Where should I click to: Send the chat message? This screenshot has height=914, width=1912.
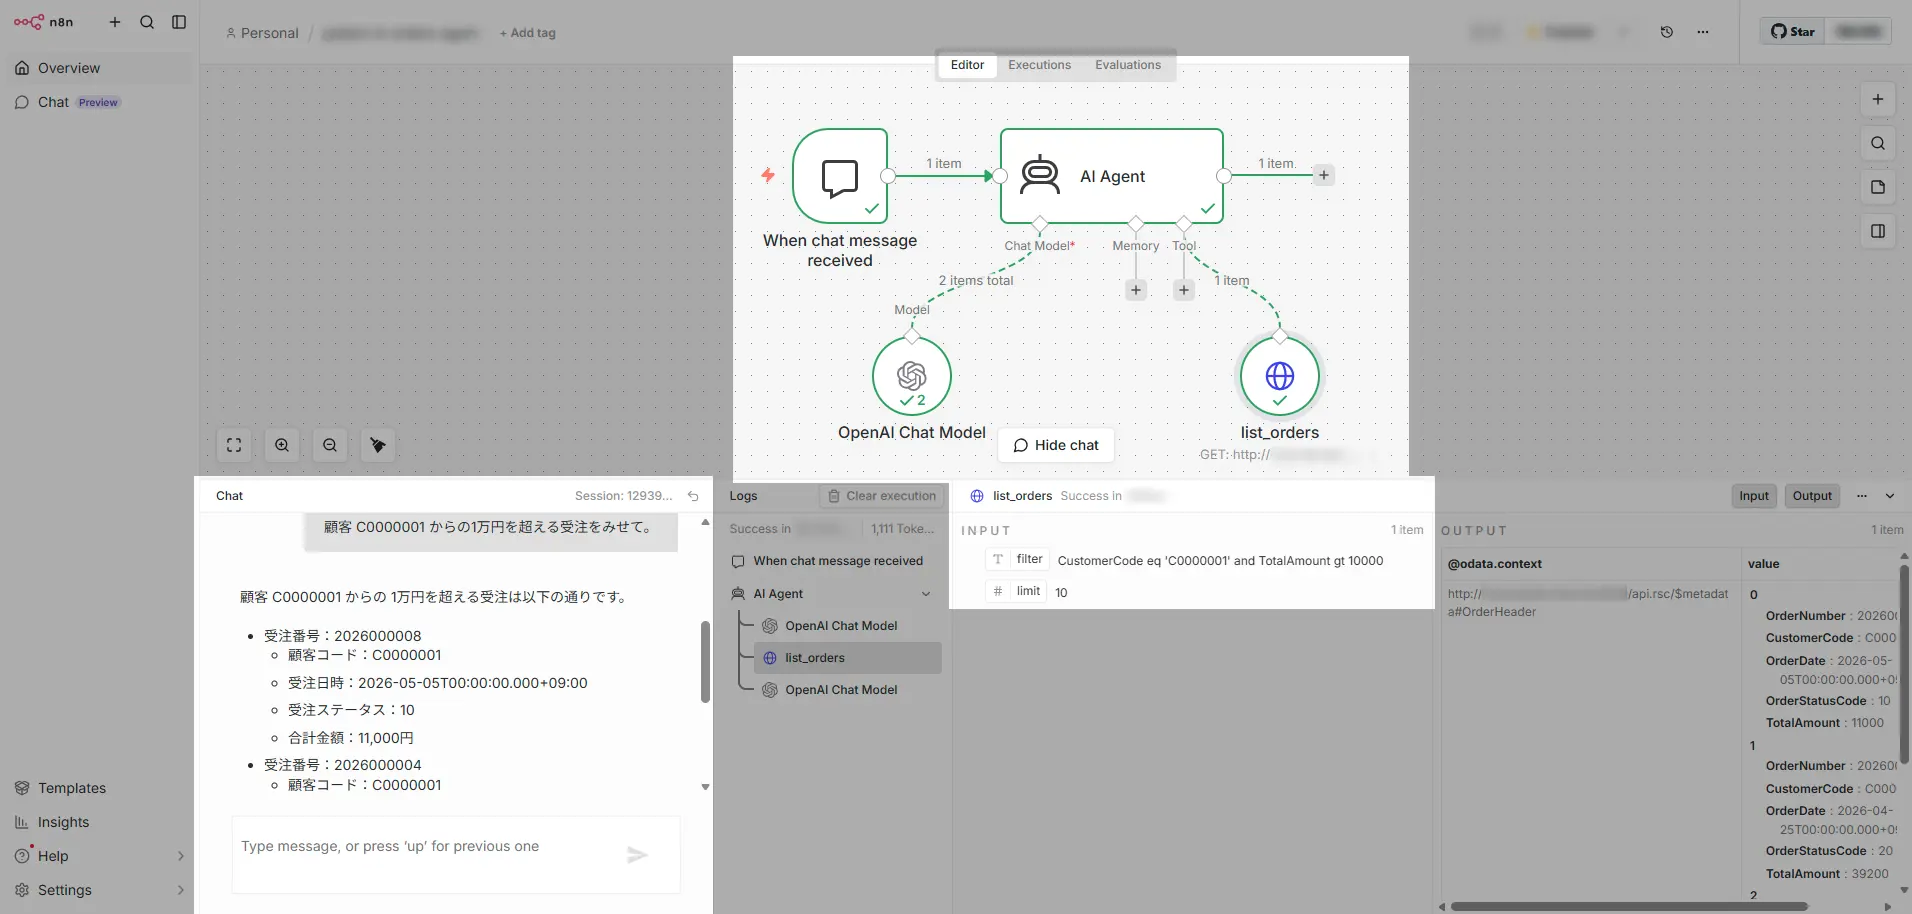637,855
